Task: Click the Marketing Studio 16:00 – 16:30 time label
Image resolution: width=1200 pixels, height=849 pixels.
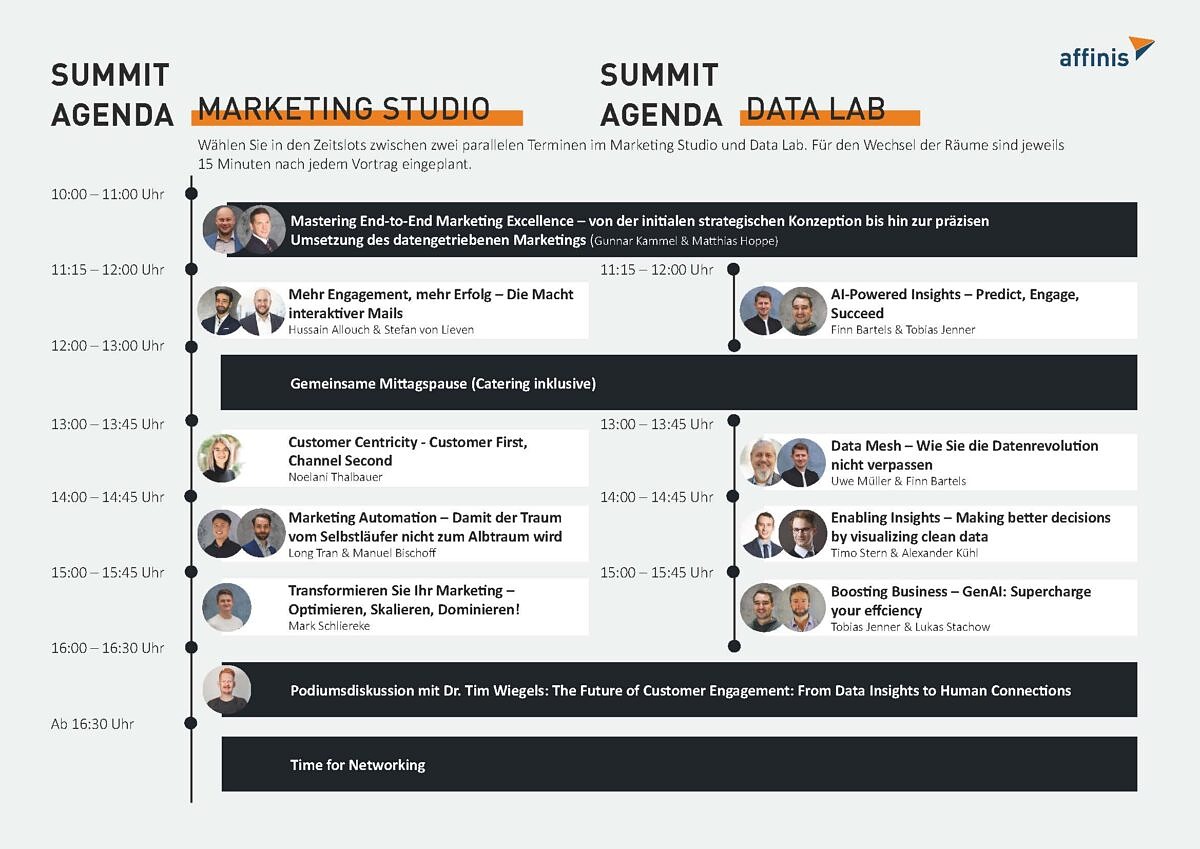Action: click(108, 648)
